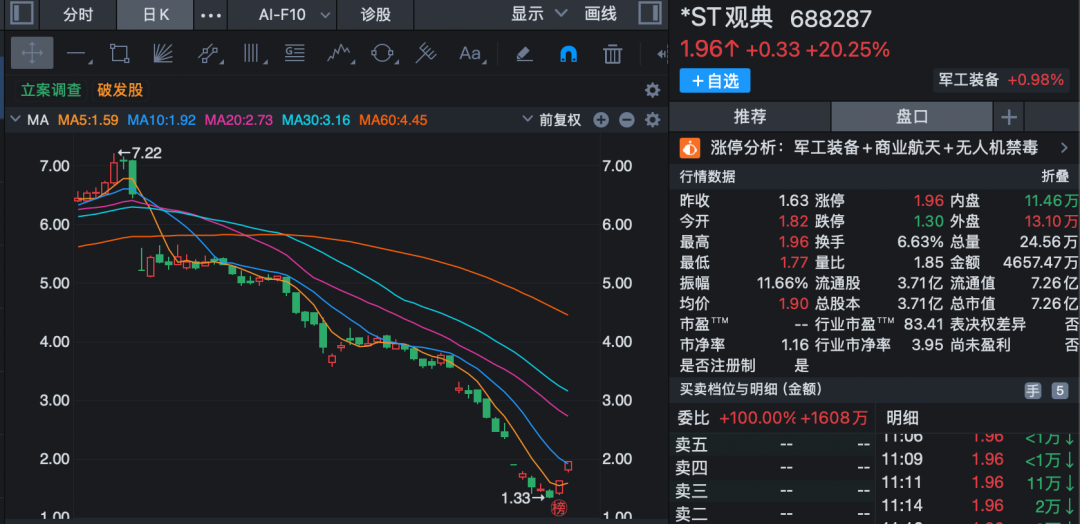Select the rectangle drawing tool
The height and width of the screenshot is (524, 1080).
[120, 53]
